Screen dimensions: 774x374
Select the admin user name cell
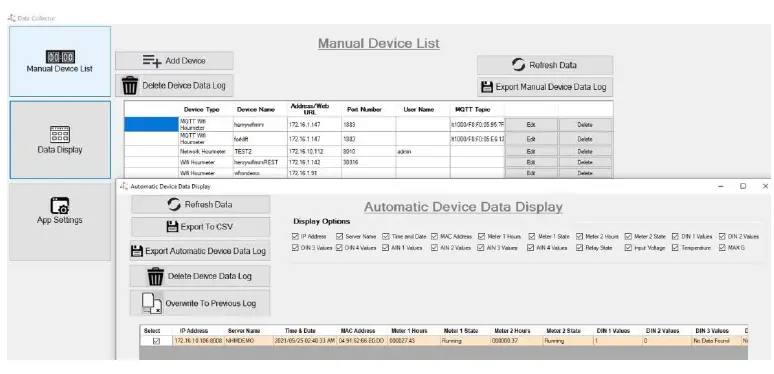[423, 151]
